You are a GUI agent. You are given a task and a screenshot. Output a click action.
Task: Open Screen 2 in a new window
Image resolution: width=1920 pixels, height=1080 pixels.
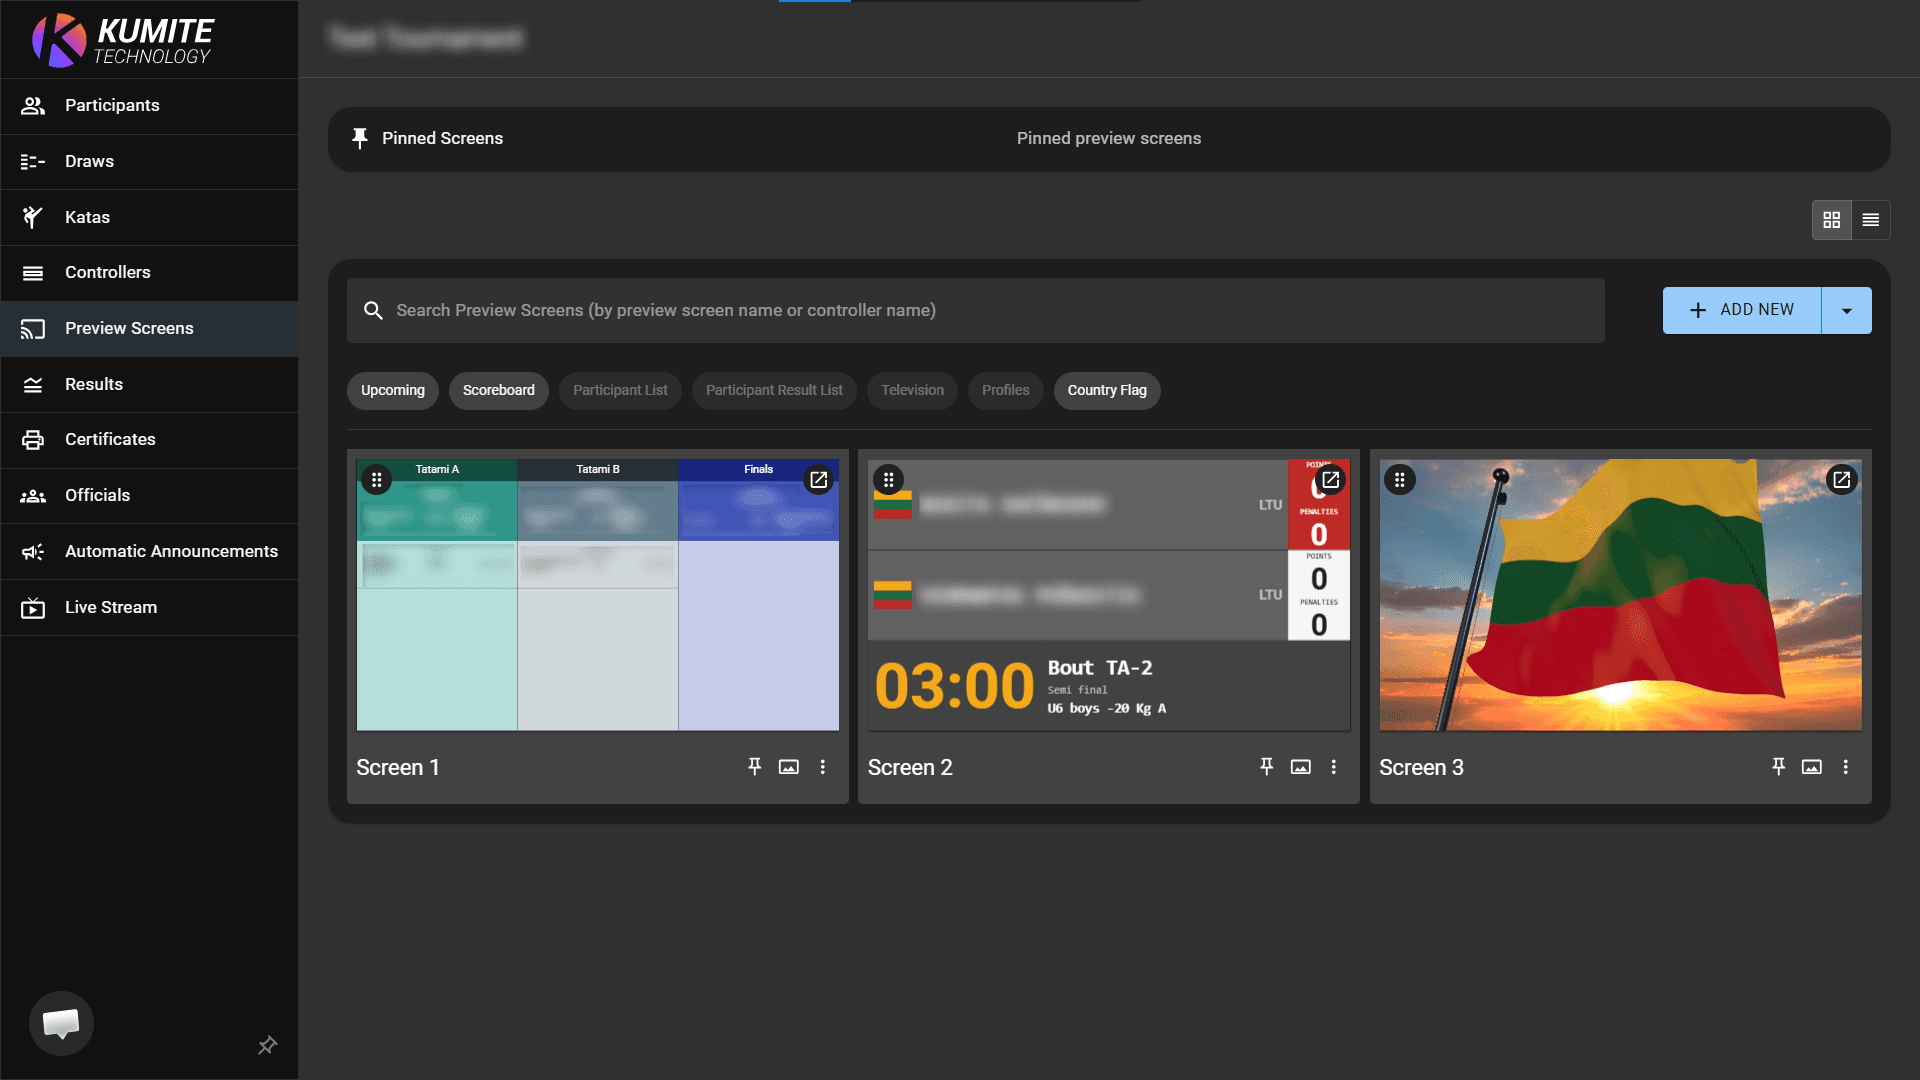[x=1331, y=480]
